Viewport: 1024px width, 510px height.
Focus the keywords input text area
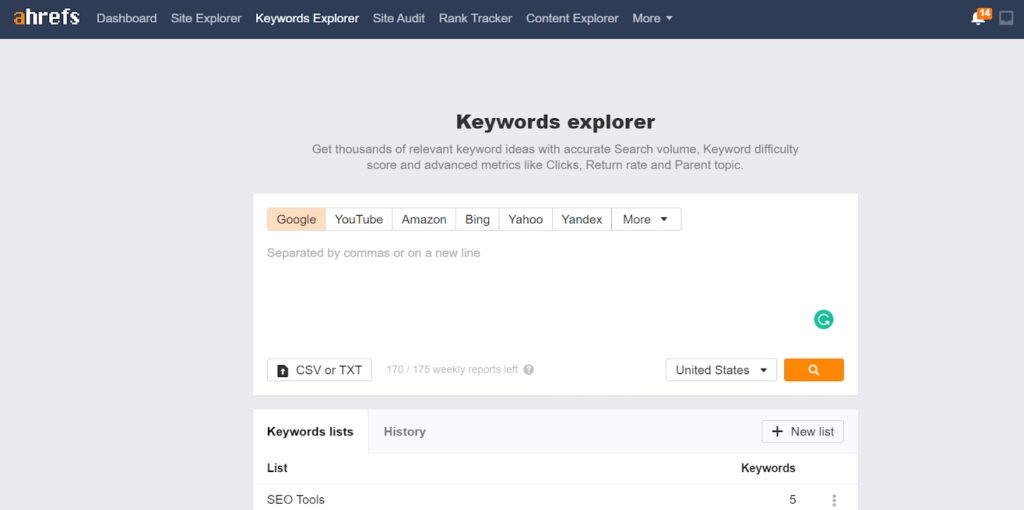(555, 293)
